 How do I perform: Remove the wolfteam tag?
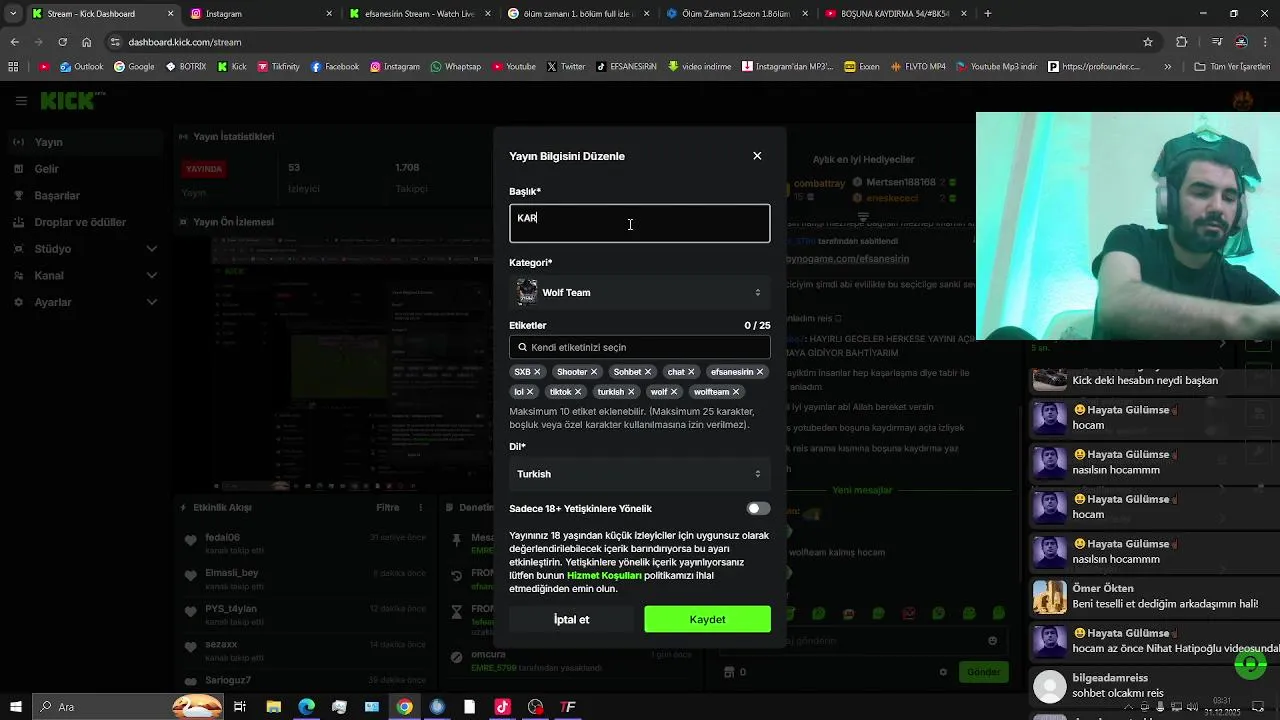coord(736,392)
